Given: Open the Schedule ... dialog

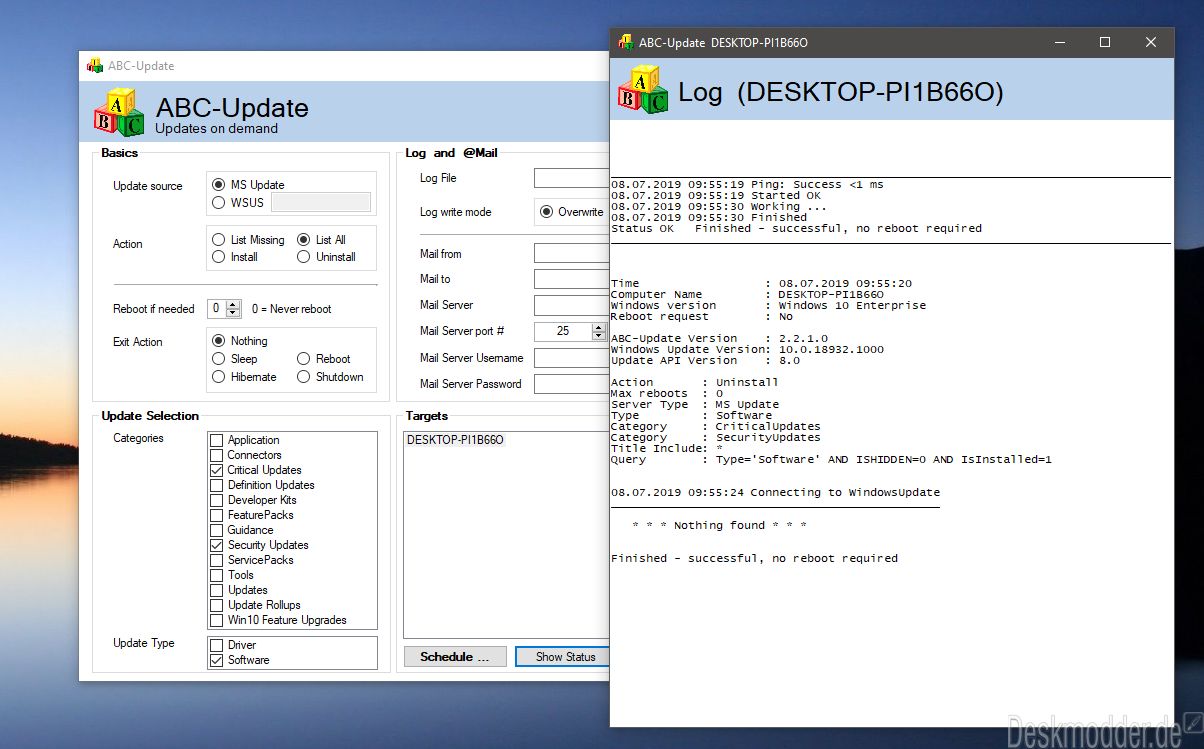Looking at the screenshot, I should pyautogui.click(x=455, y=657).
